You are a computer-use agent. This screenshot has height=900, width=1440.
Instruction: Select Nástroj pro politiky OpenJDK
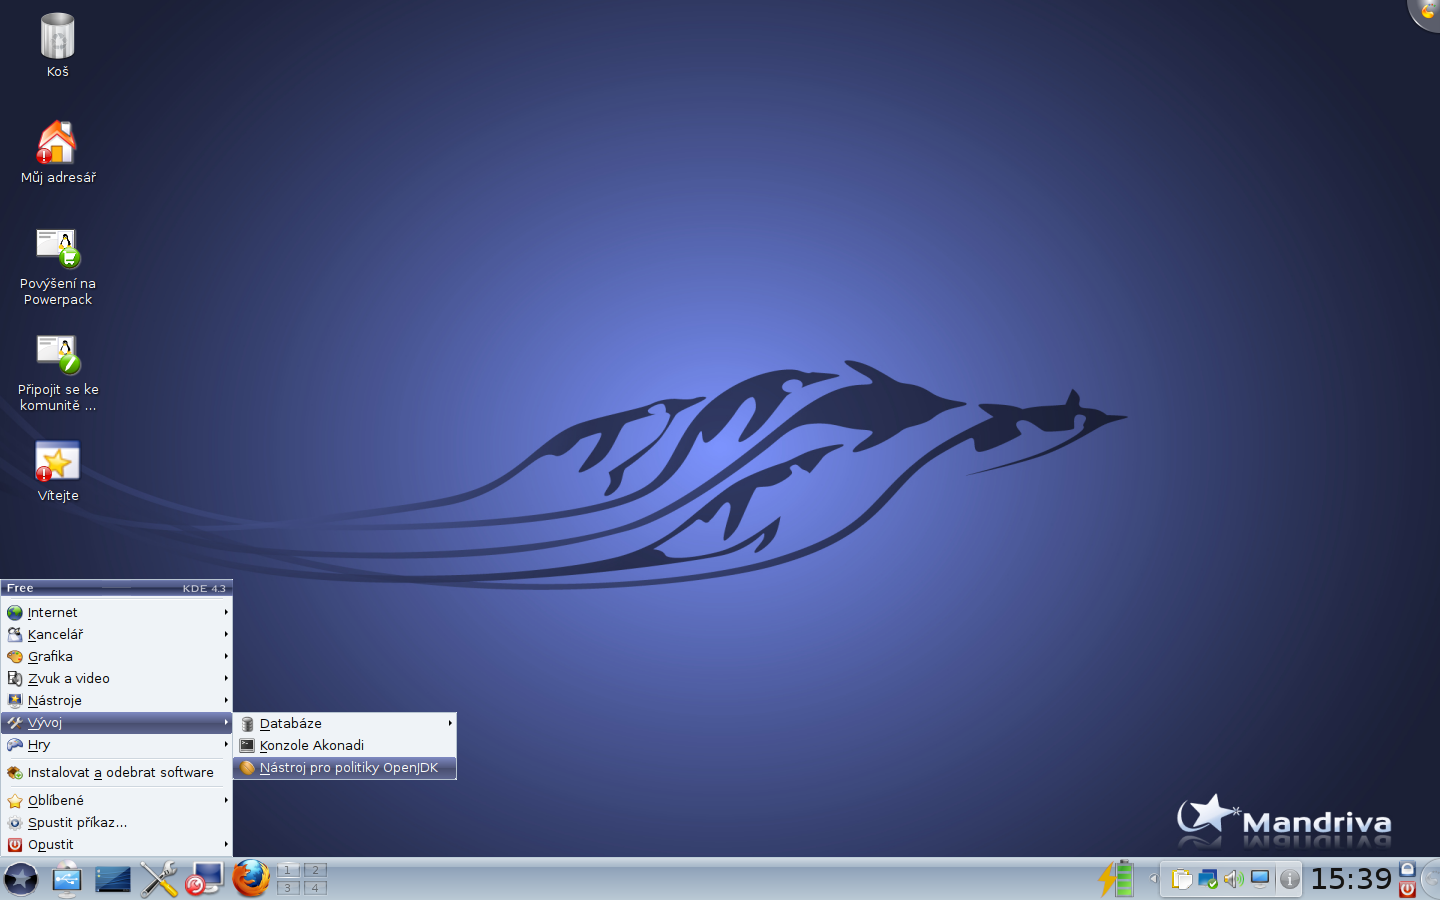tap(345, 768)
